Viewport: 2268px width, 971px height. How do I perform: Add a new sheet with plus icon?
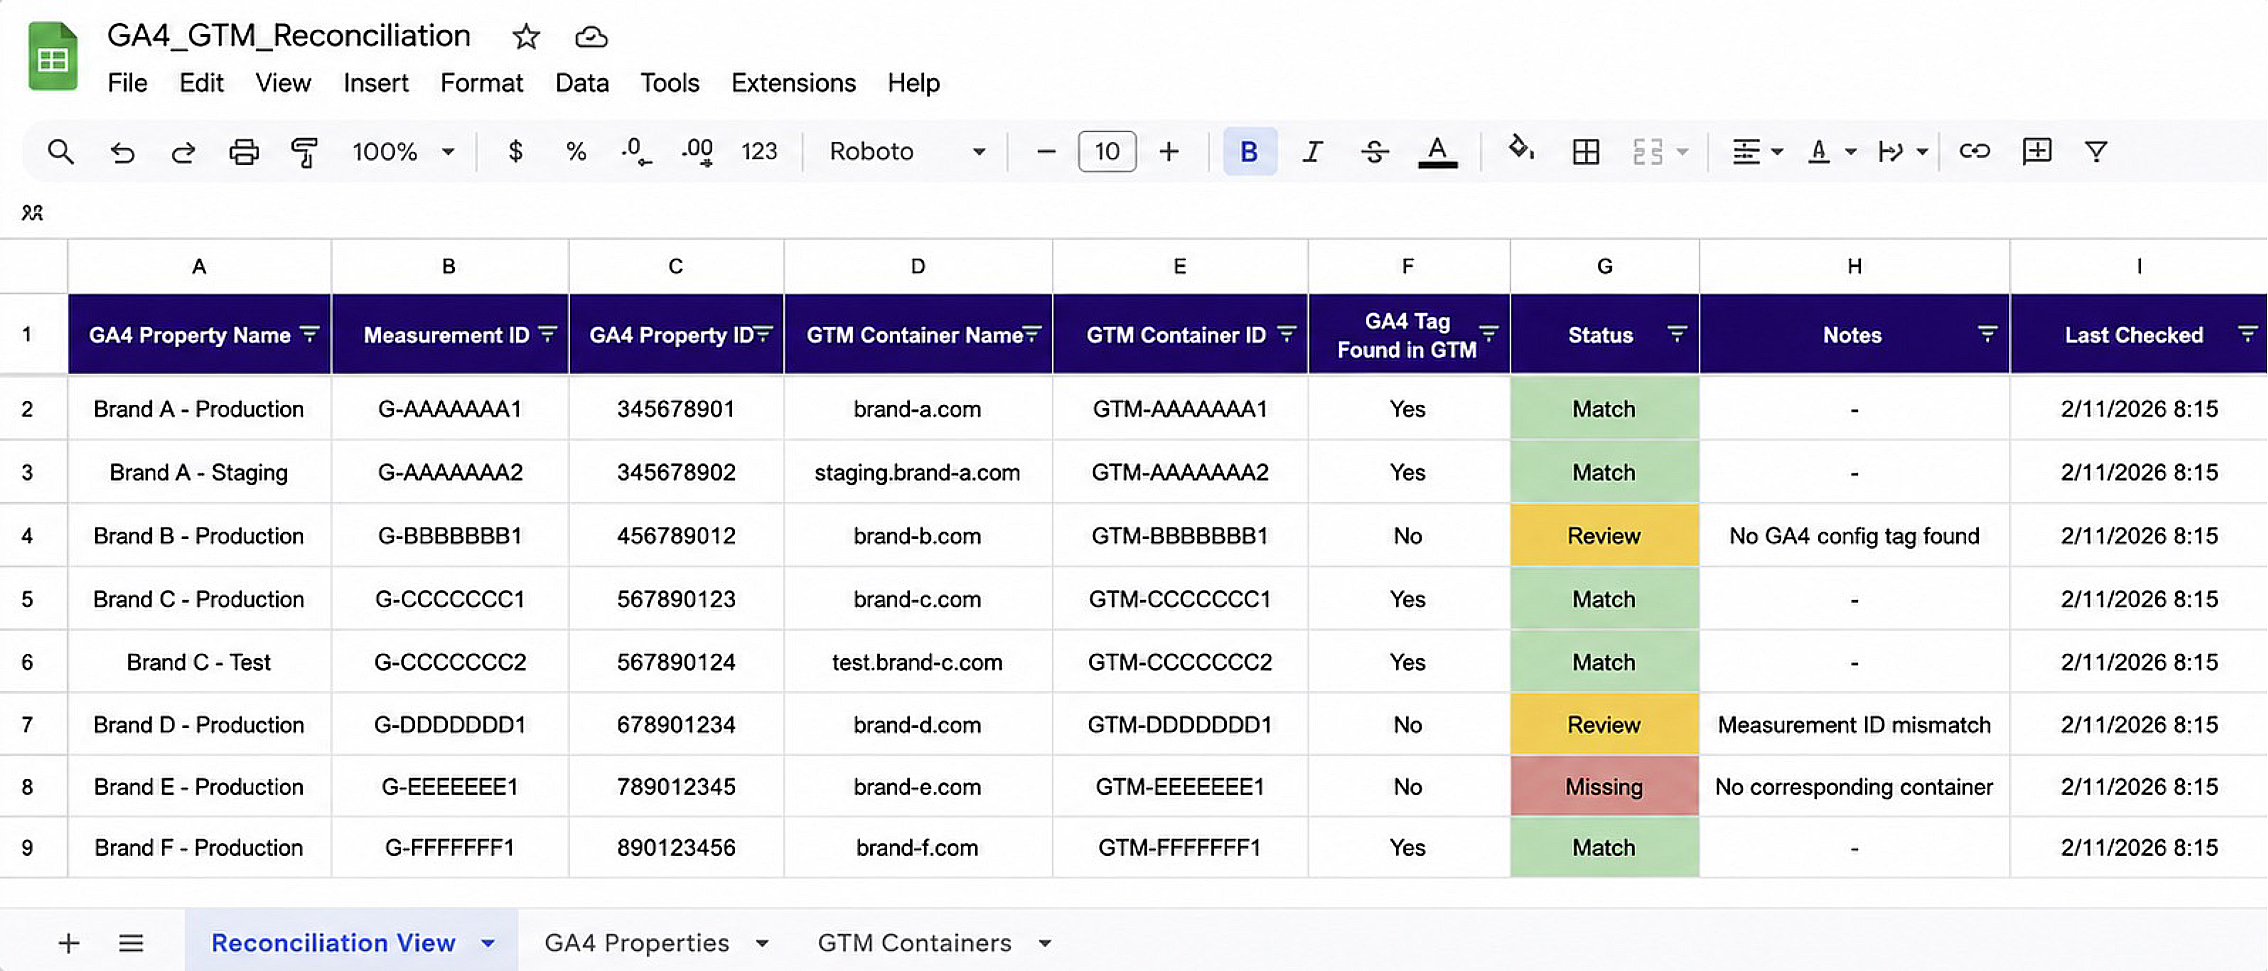click(69, 943)
